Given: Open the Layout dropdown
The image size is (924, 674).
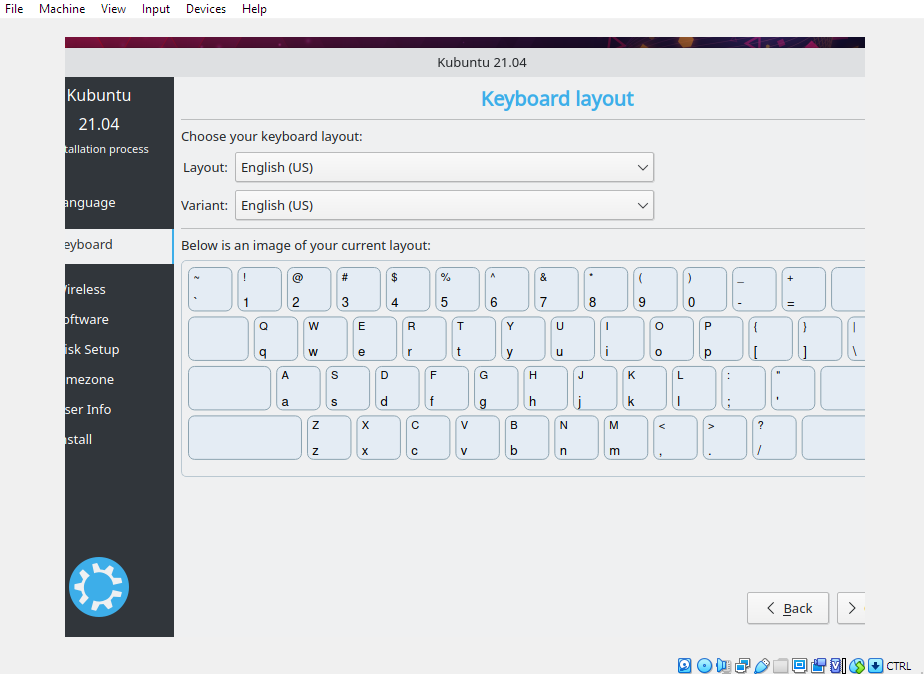Looking at the screenshot, I should tap(444, 167).
